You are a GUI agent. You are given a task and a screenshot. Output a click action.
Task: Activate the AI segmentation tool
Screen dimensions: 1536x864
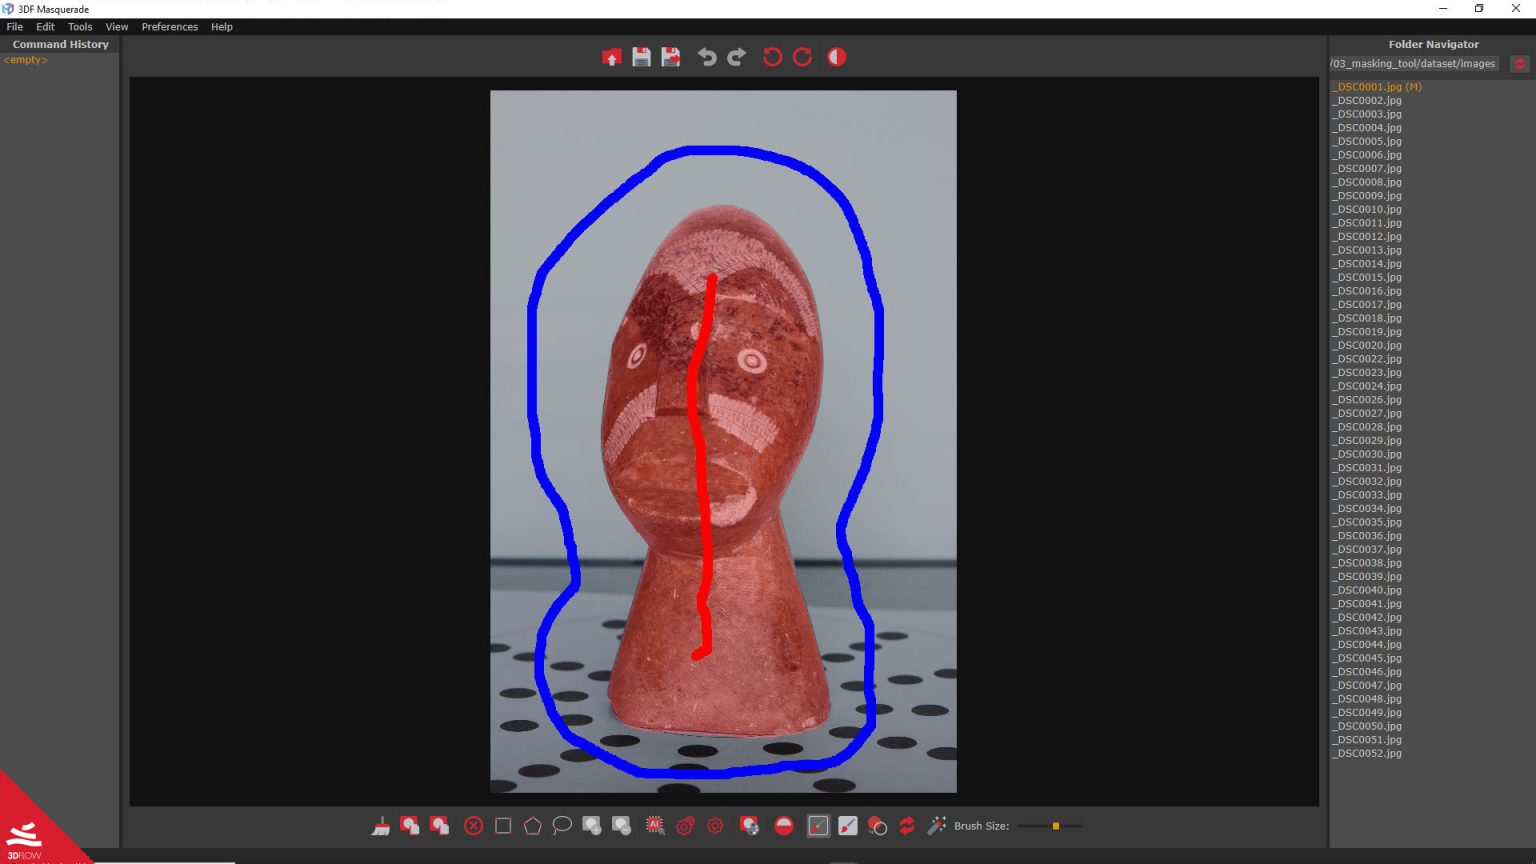[x=653, y=826]
